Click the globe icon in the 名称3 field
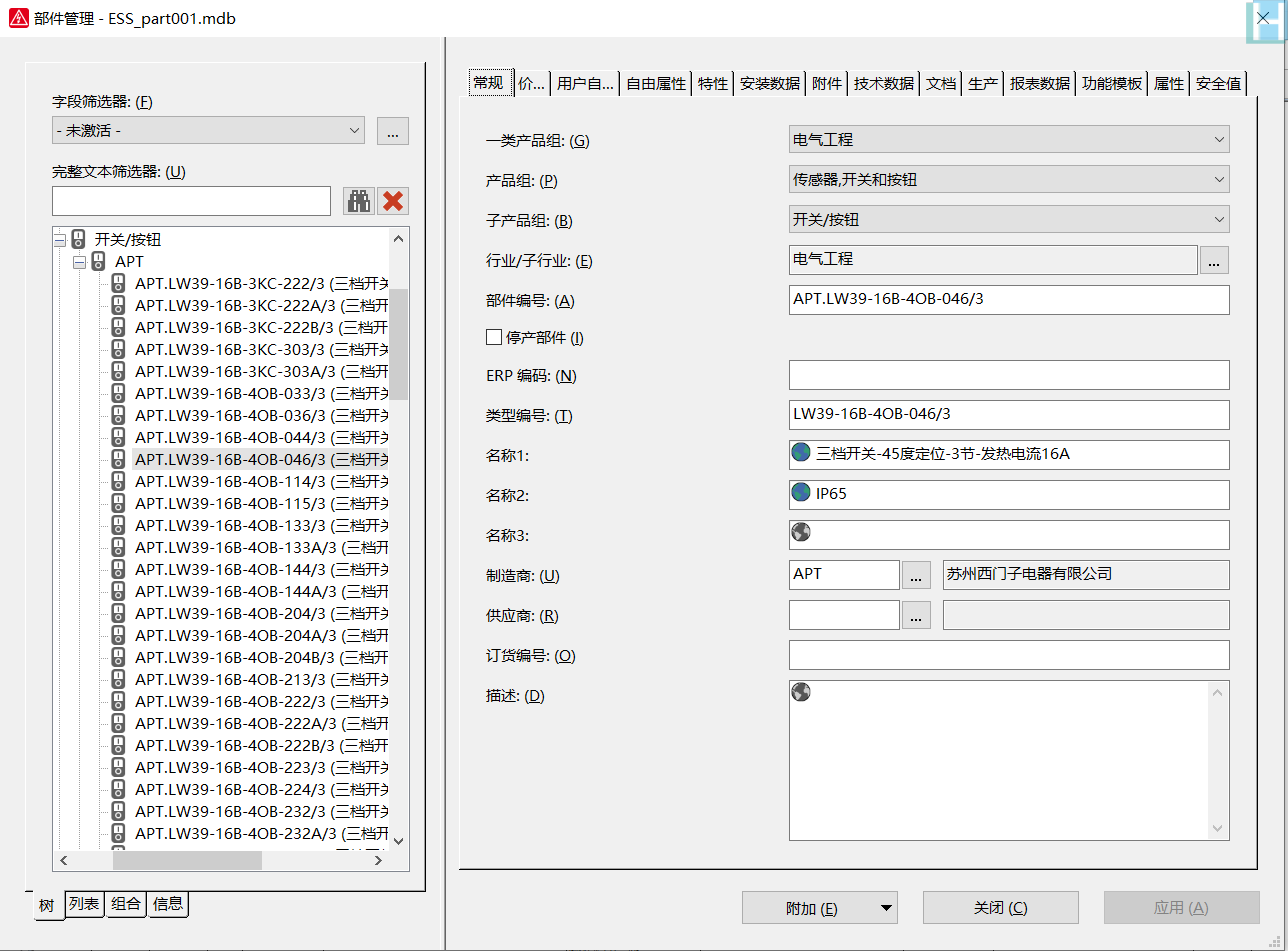 point(800,532)
